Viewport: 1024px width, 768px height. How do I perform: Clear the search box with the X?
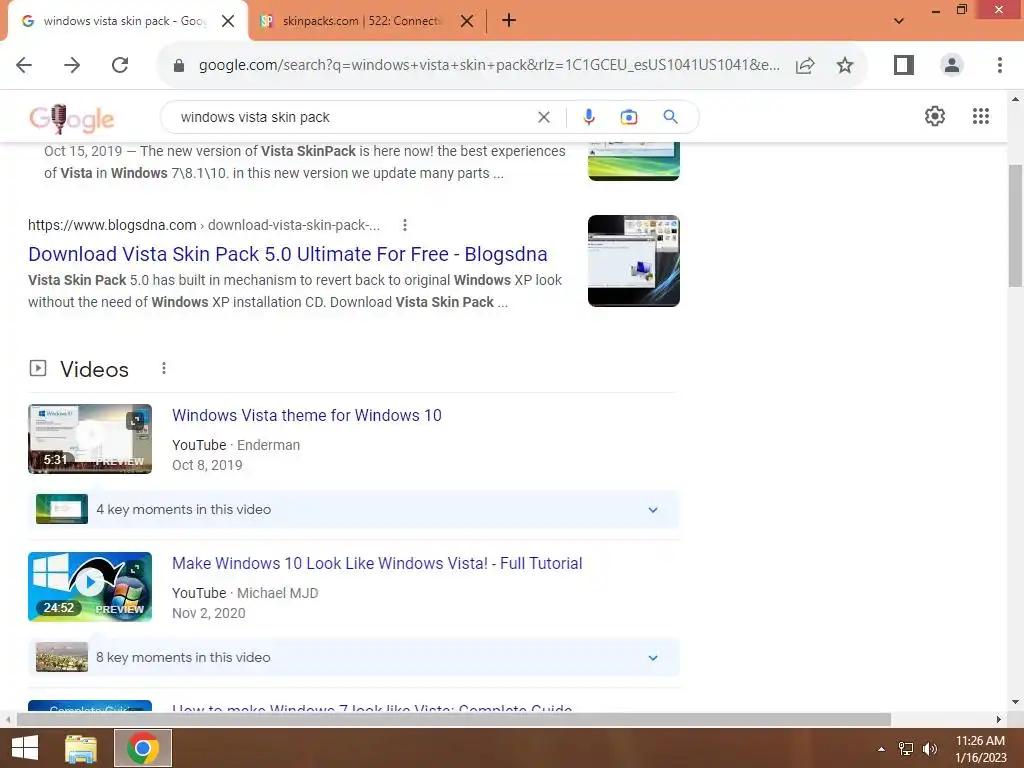click(543, 117)
